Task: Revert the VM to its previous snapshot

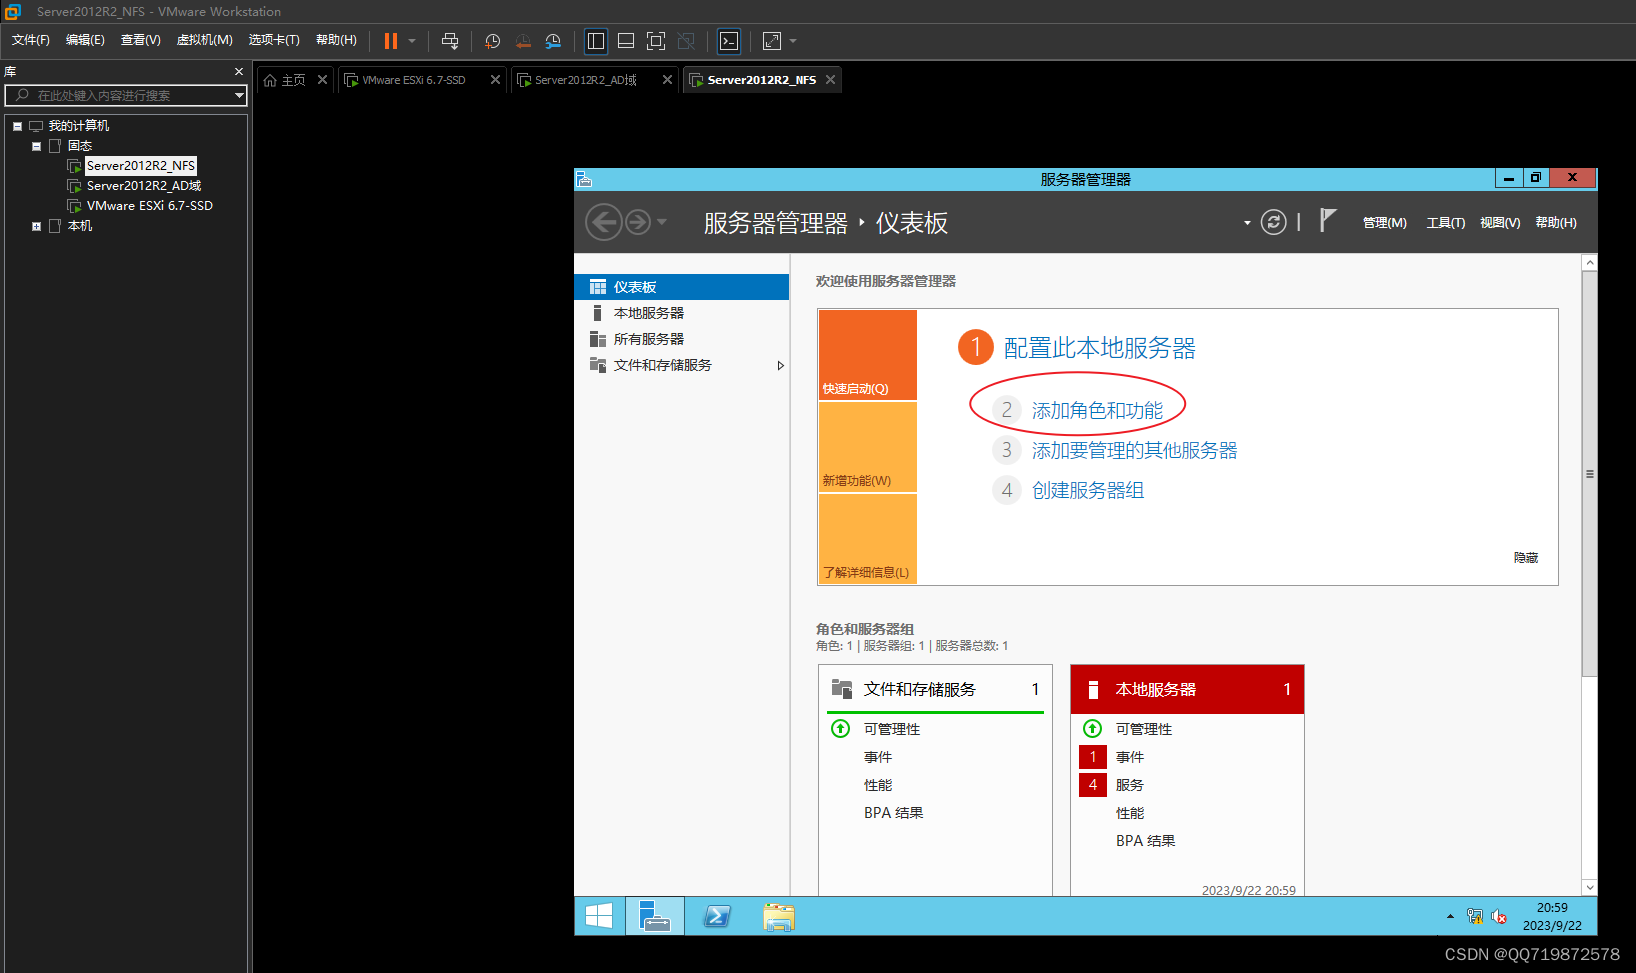Action: (523, 41)
